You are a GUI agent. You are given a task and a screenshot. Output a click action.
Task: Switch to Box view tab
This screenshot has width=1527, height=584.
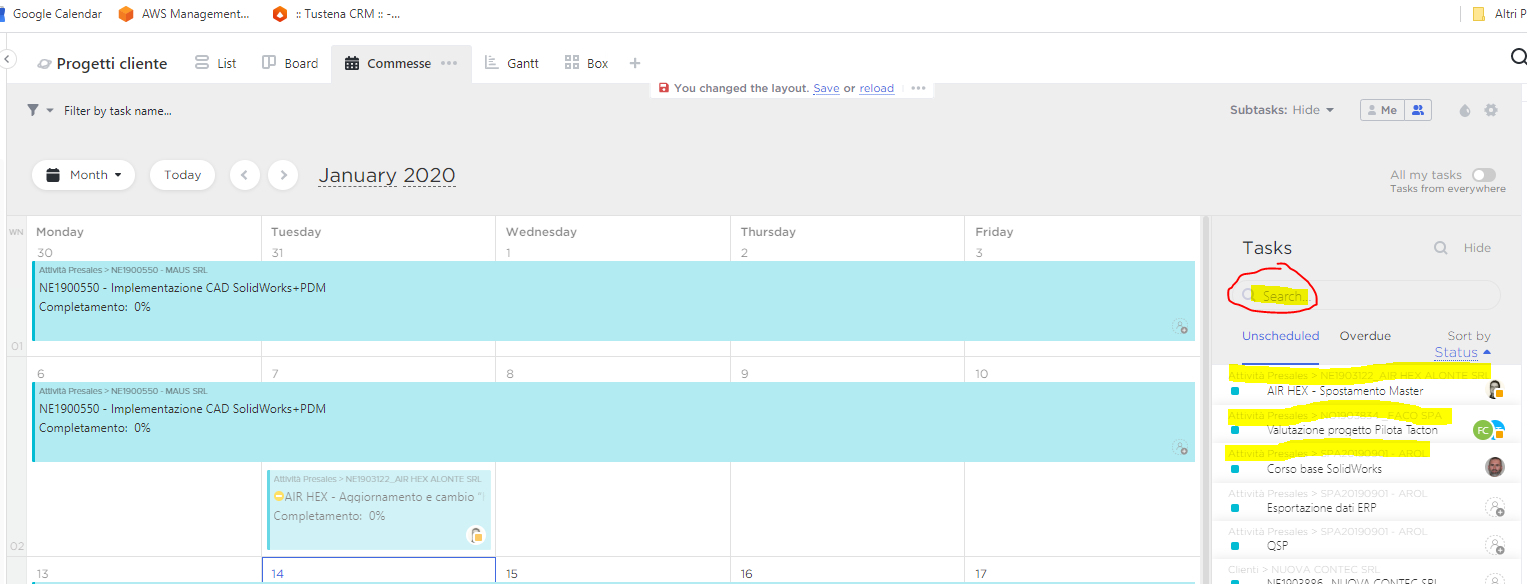point(587,63)
